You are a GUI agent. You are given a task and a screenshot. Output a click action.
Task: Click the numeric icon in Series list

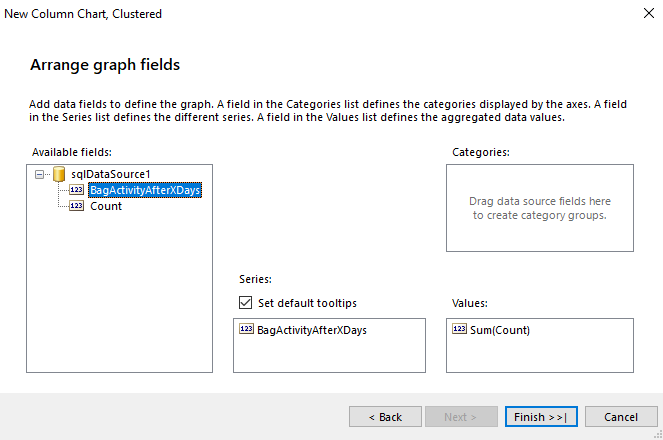coord(246,329)
